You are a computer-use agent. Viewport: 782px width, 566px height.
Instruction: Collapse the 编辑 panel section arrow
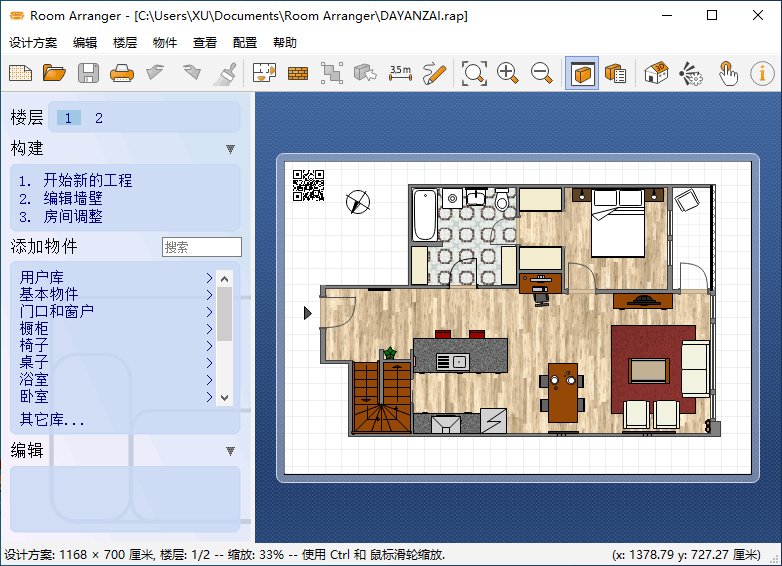pyautogui.click(x=230, y=451)
